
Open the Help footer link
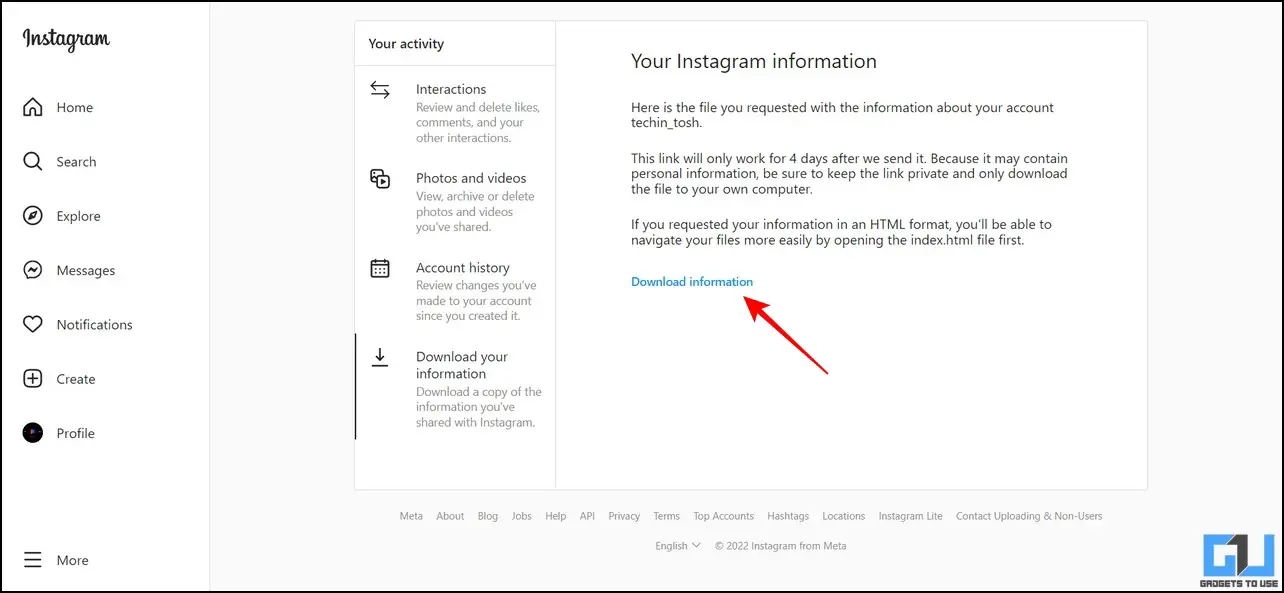pyautogui.click(x=556, y=516)
